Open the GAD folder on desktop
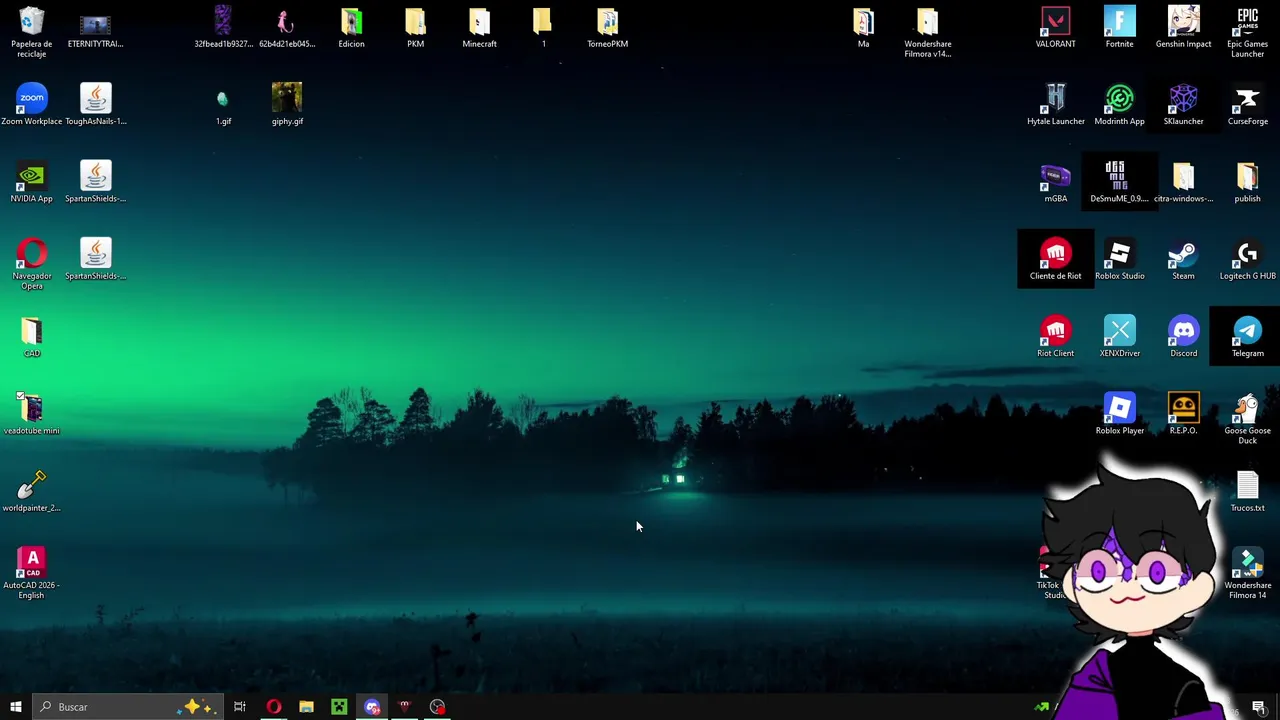Image resolution: width=1280 pixels, height=720 pixels. [x=31, y=337]
